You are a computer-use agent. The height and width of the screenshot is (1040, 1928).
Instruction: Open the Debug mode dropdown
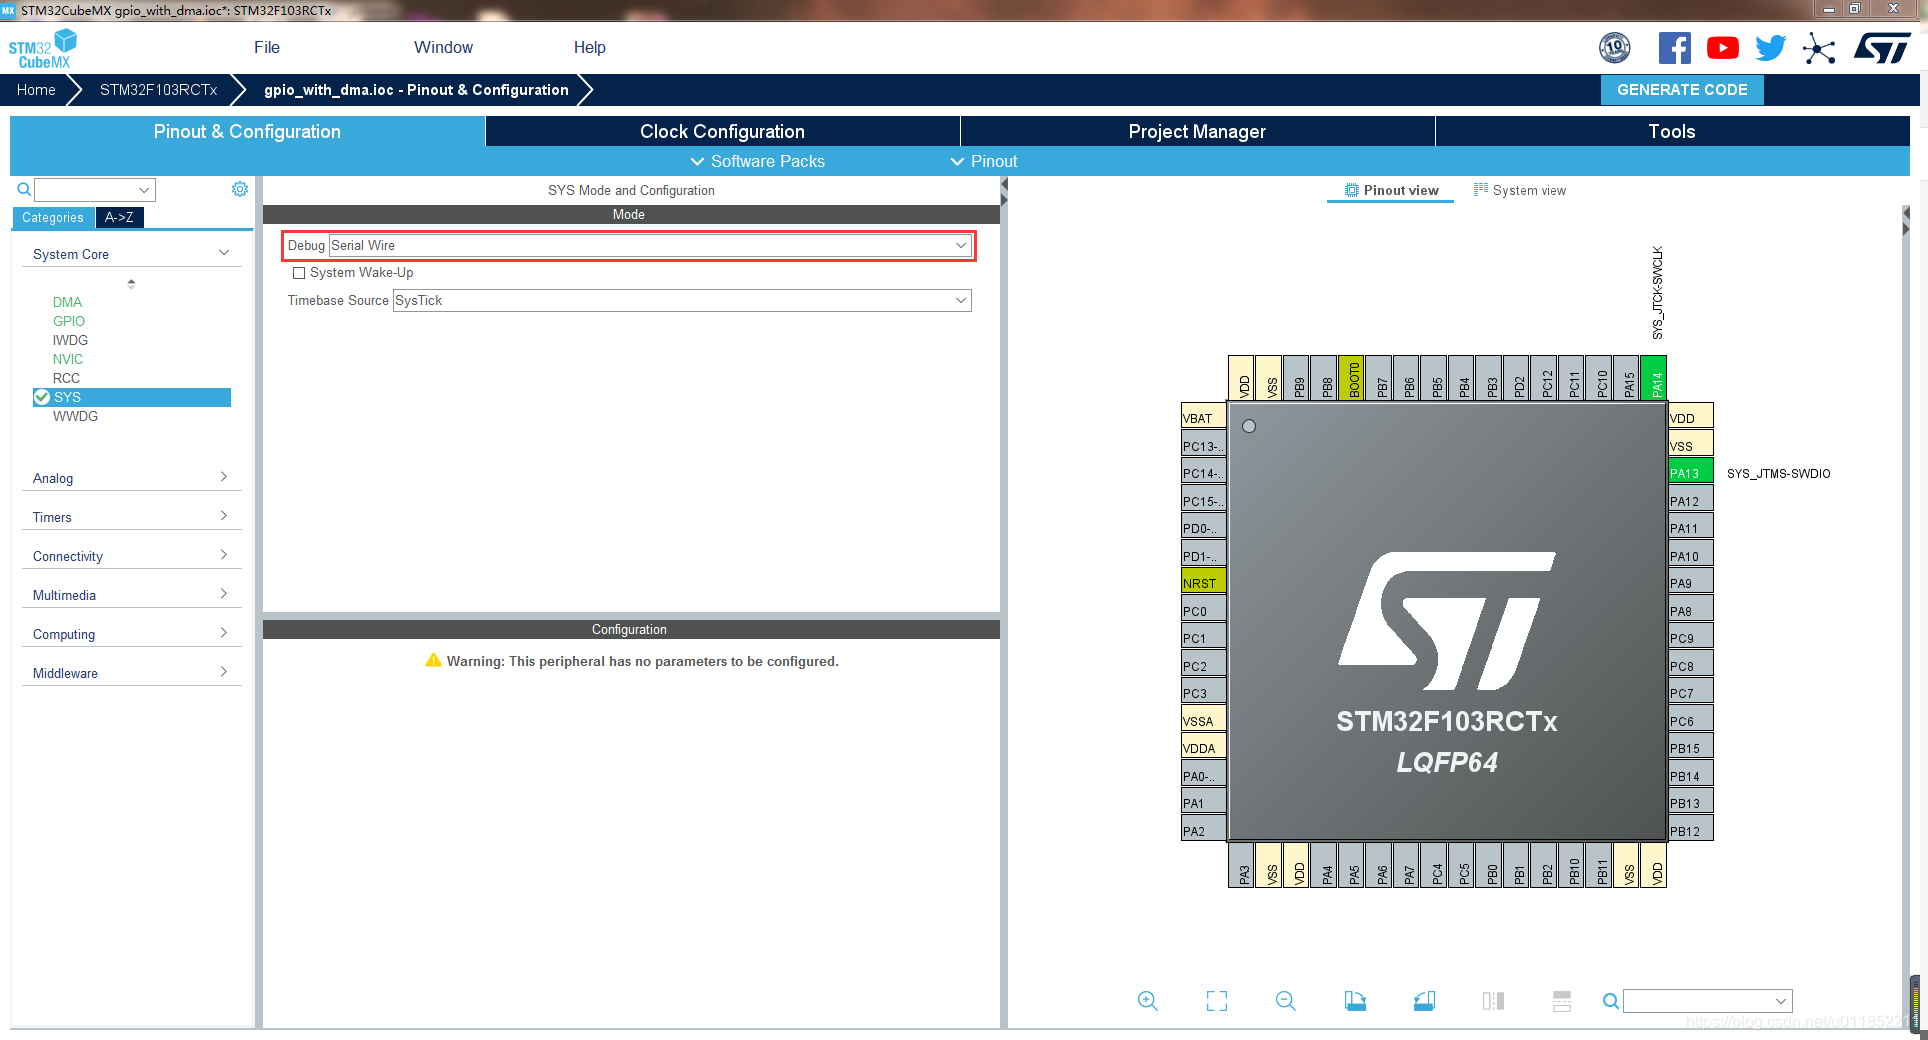click(x=960, y=245)
